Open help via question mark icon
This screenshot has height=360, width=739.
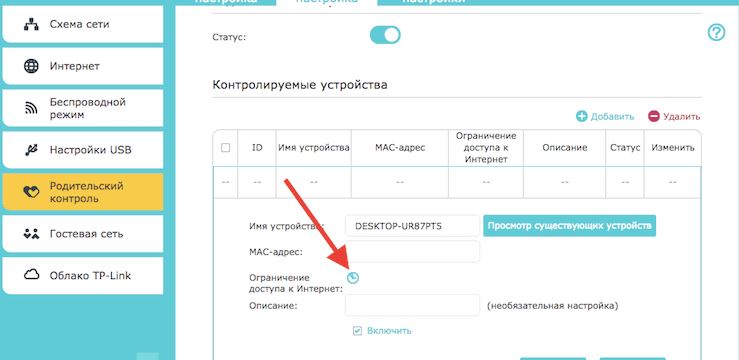coord(716,33)
